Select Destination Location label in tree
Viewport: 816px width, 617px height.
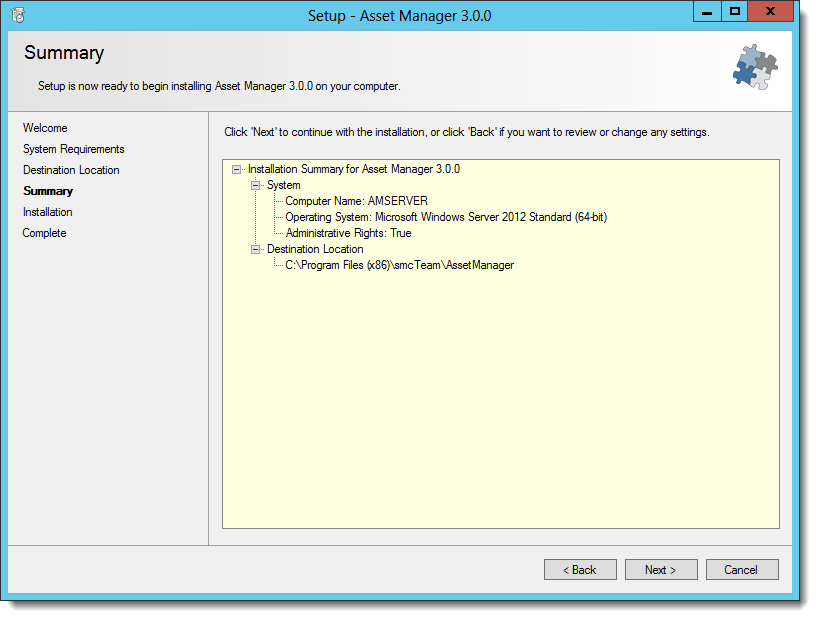315,249
